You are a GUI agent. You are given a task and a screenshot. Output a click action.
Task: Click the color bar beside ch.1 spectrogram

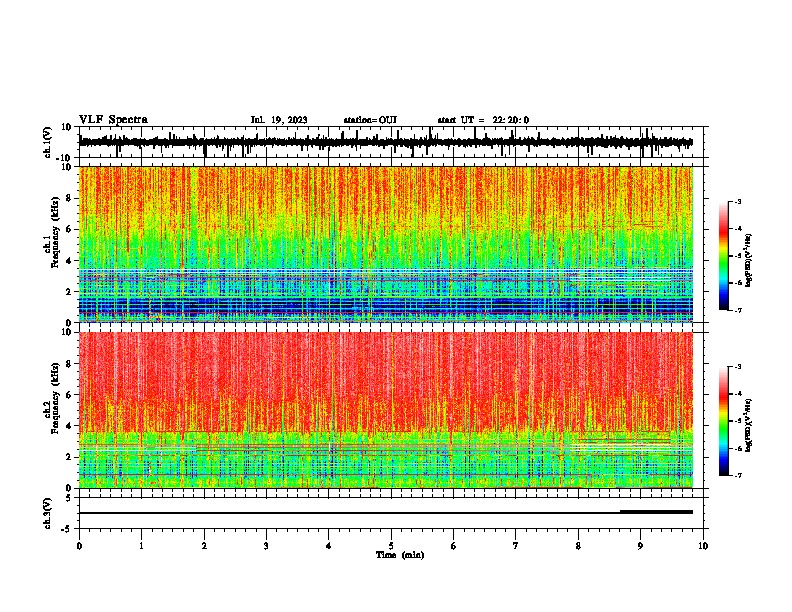(724, 256)
